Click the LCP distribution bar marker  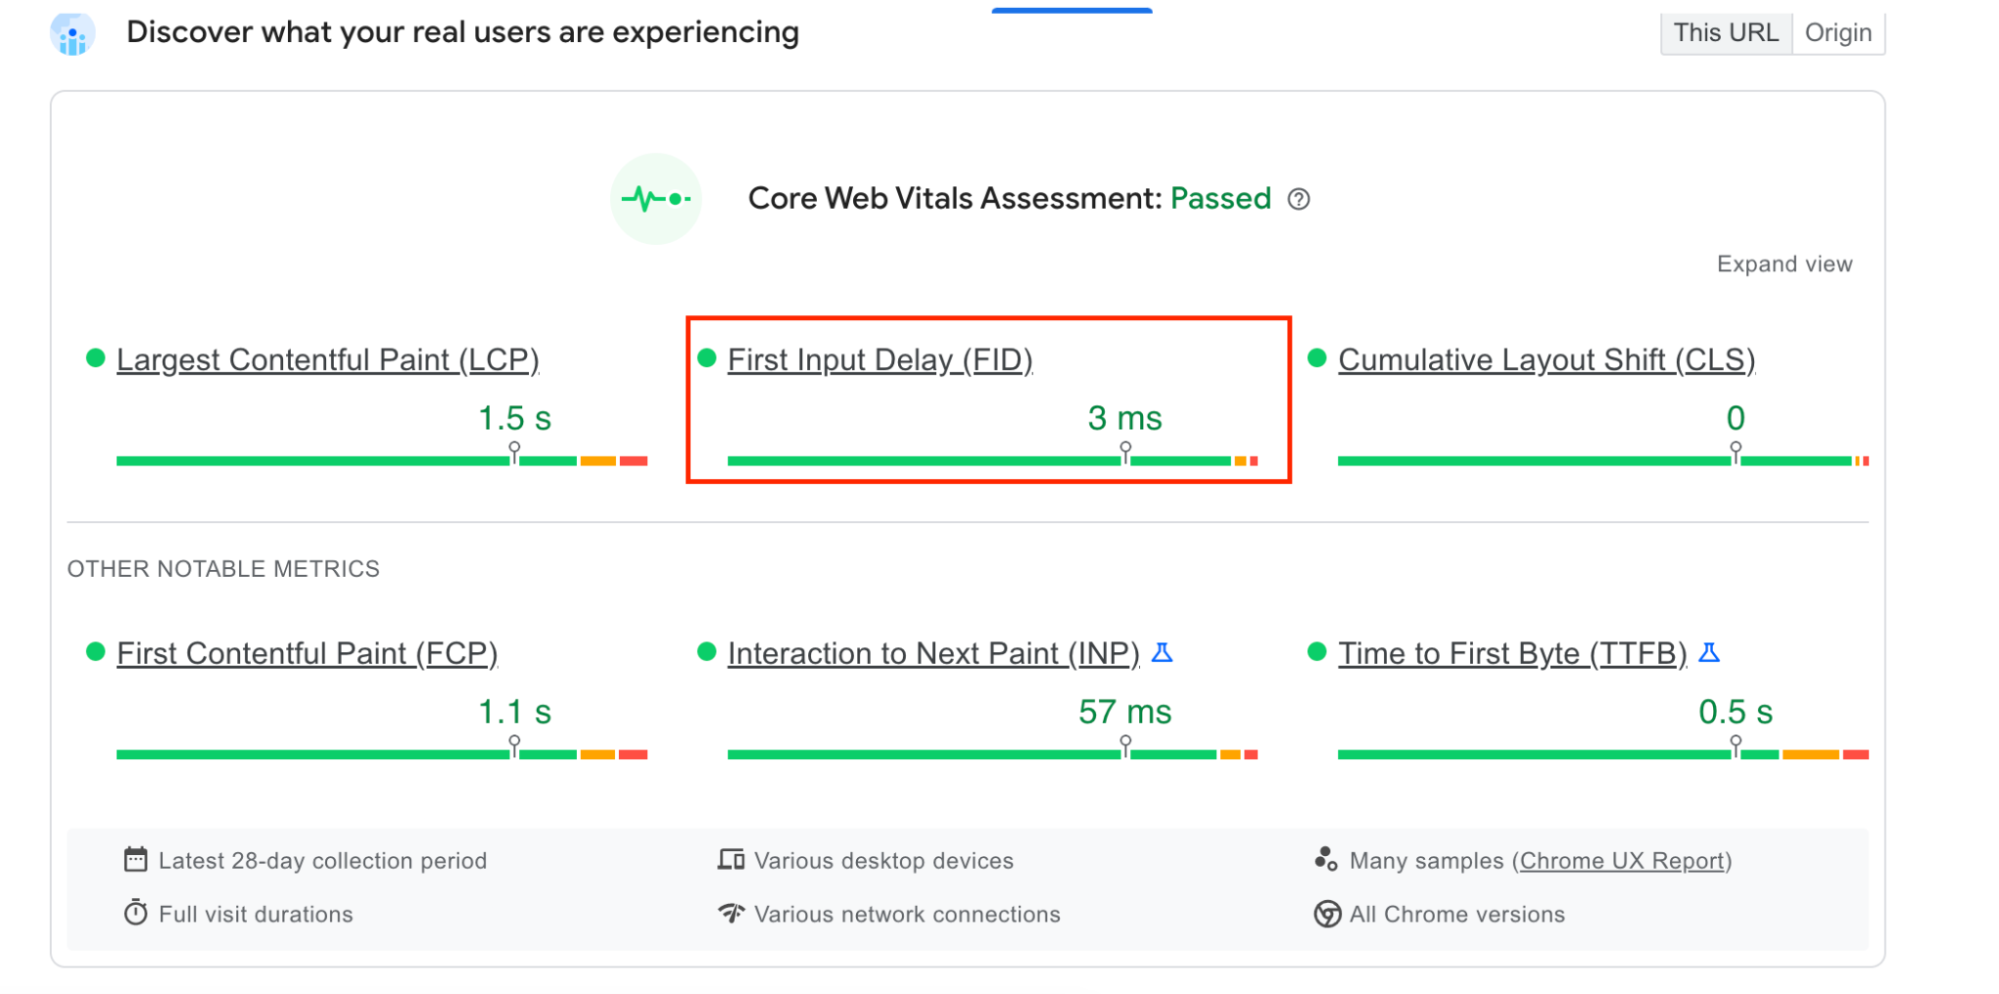(514, 453)
